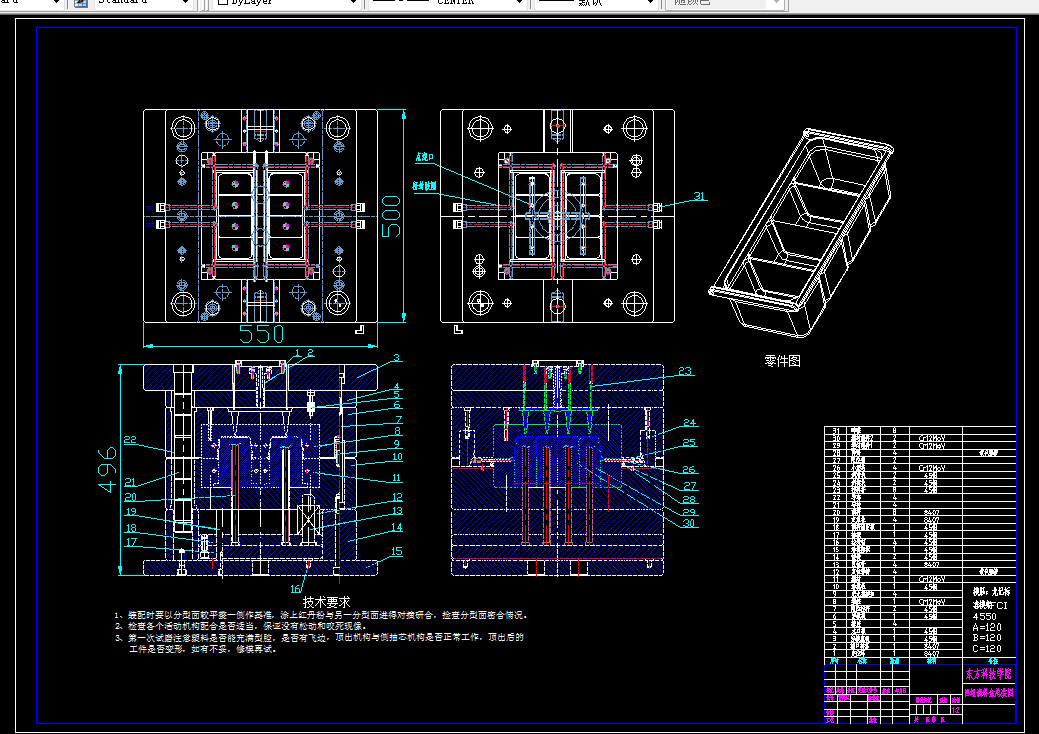This screenshot has height=734, width=1039.
Task: Click the right-hand blue mold section view
Action: [557, 469]
